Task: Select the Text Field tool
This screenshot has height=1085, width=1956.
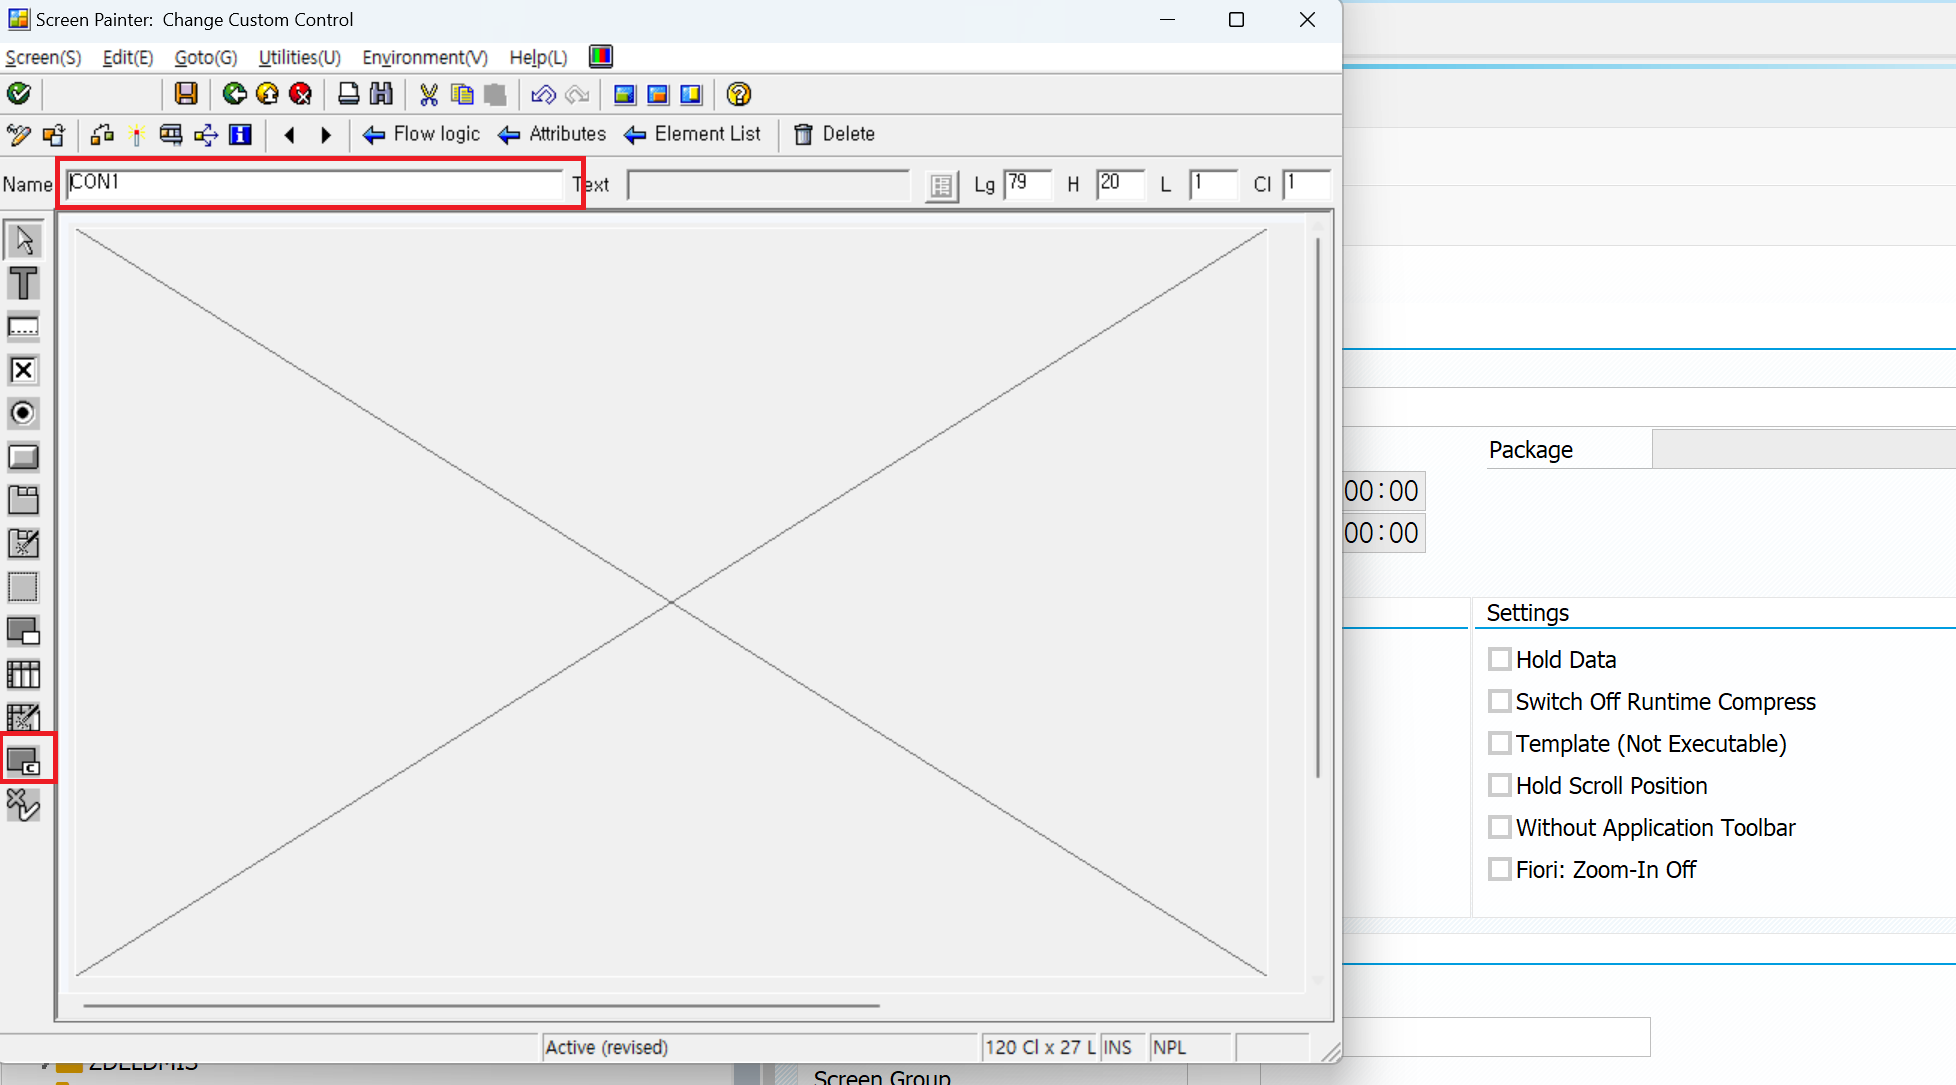Action: pyautogui.click(x=23, y=284)
